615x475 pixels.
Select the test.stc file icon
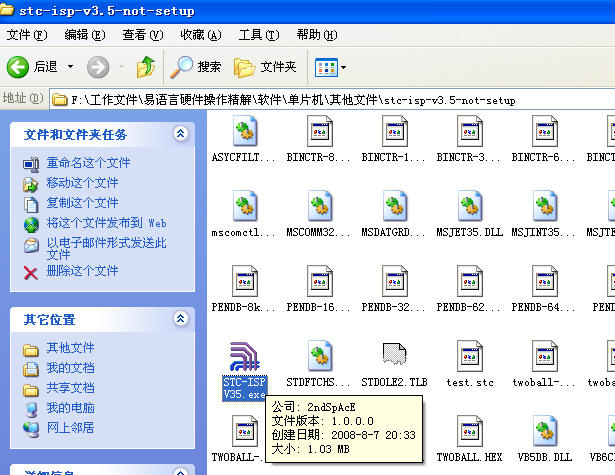(x=471, y=358)
